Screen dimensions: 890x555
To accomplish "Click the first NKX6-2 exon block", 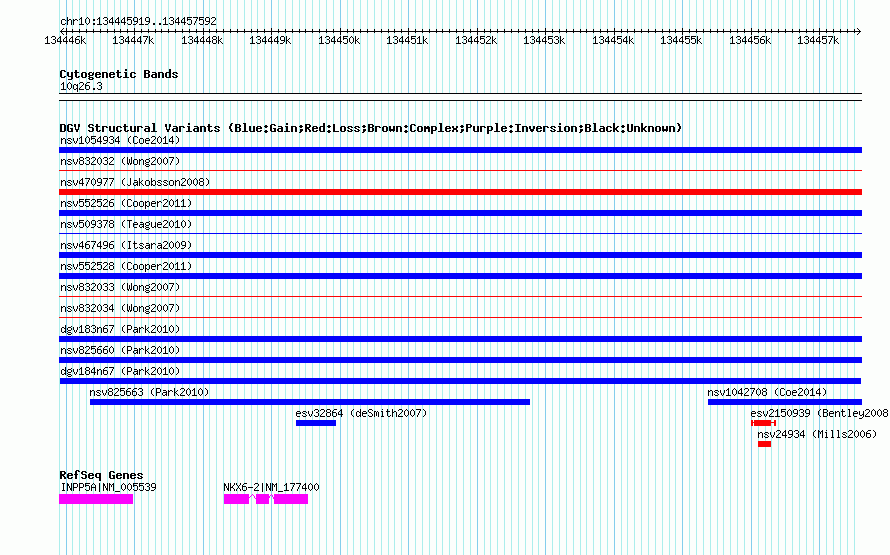I will tap(236, 499).
